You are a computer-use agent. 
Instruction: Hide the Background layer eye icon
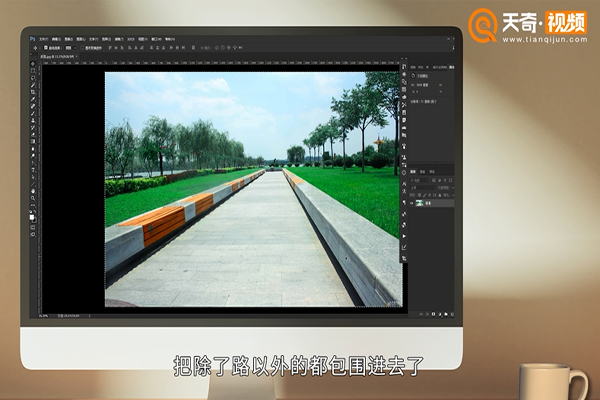click(x=412, y=203)
